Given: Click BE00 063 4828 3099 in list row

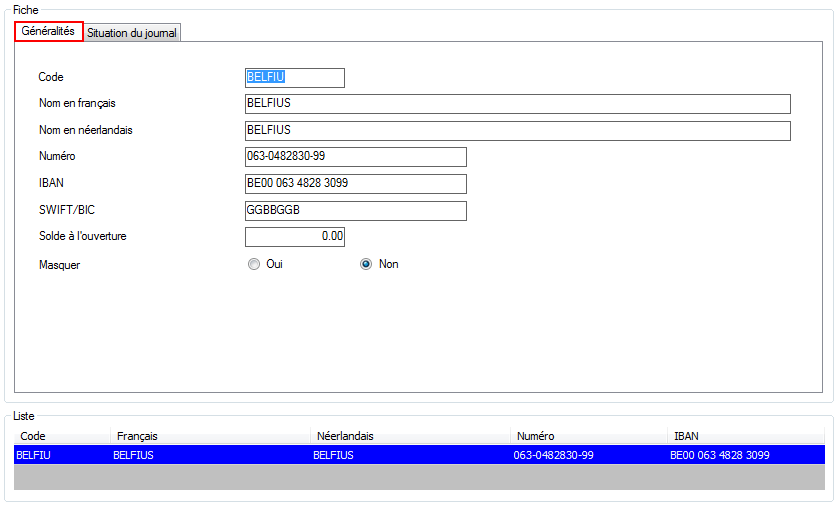Looking at the screenshot, I should point(720,455).
